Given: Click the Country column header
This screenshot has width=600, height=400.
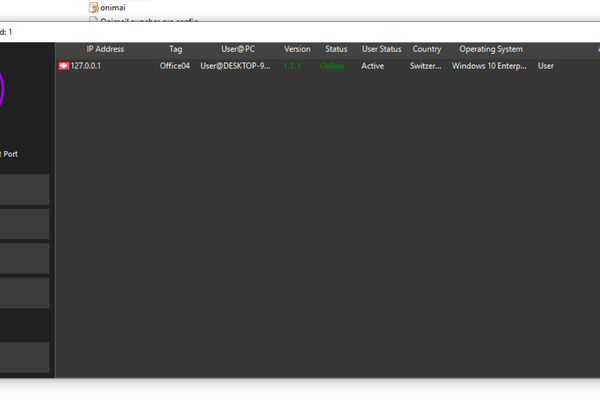Looking at the screenshot, I should coord(427,49).
